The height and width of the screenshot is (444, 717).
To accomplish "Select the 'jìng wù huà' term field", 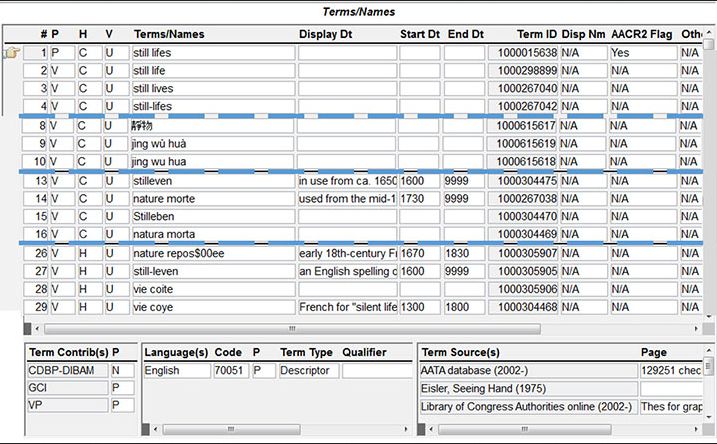I will (212, 144).
